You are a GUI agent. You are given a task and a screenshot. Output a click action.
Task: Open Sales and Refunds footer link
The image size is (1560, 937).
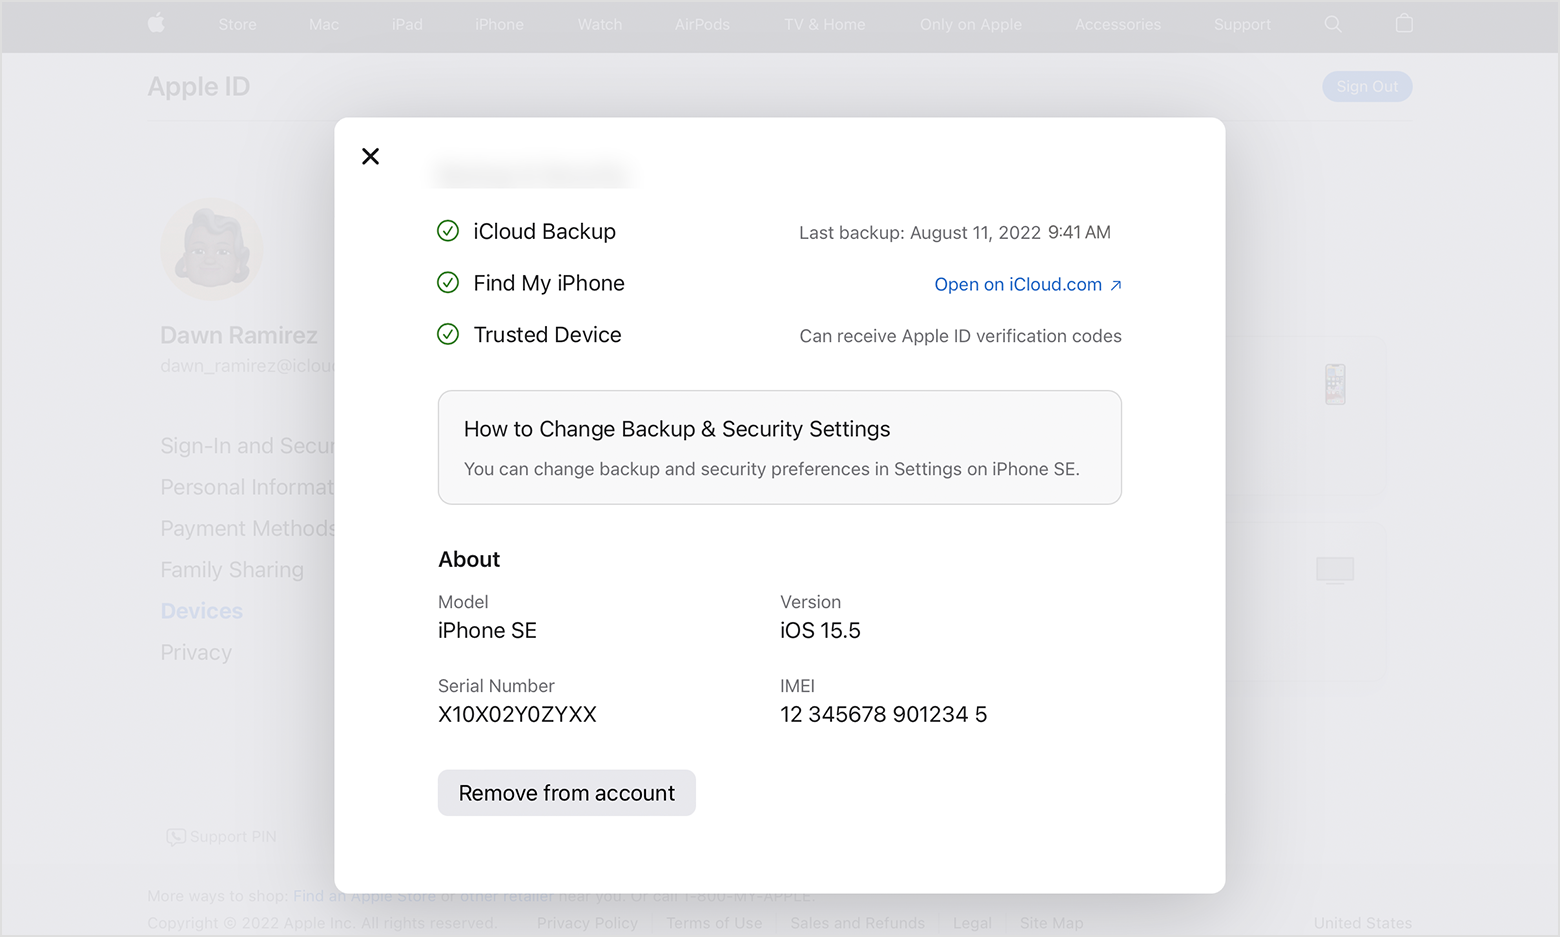click(858, 923)
